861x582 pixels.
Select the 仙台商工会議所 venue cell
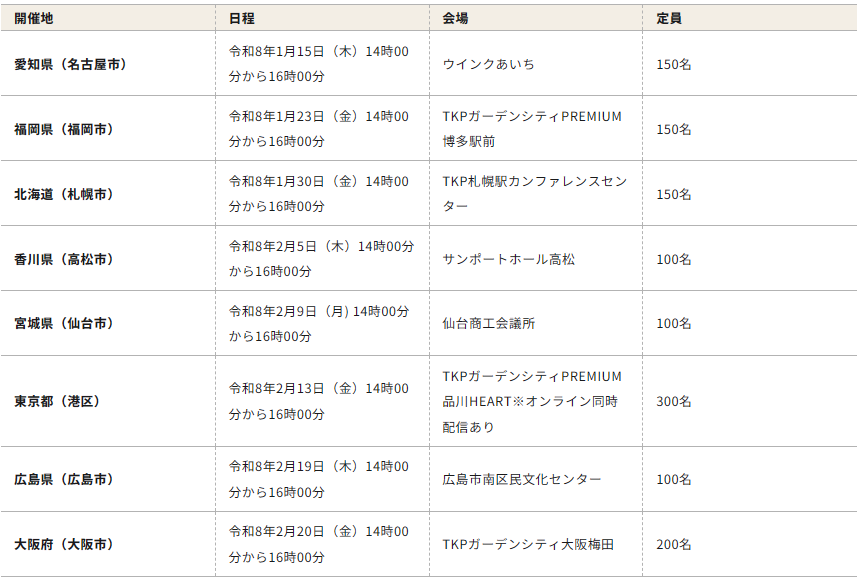click(488, 323)
